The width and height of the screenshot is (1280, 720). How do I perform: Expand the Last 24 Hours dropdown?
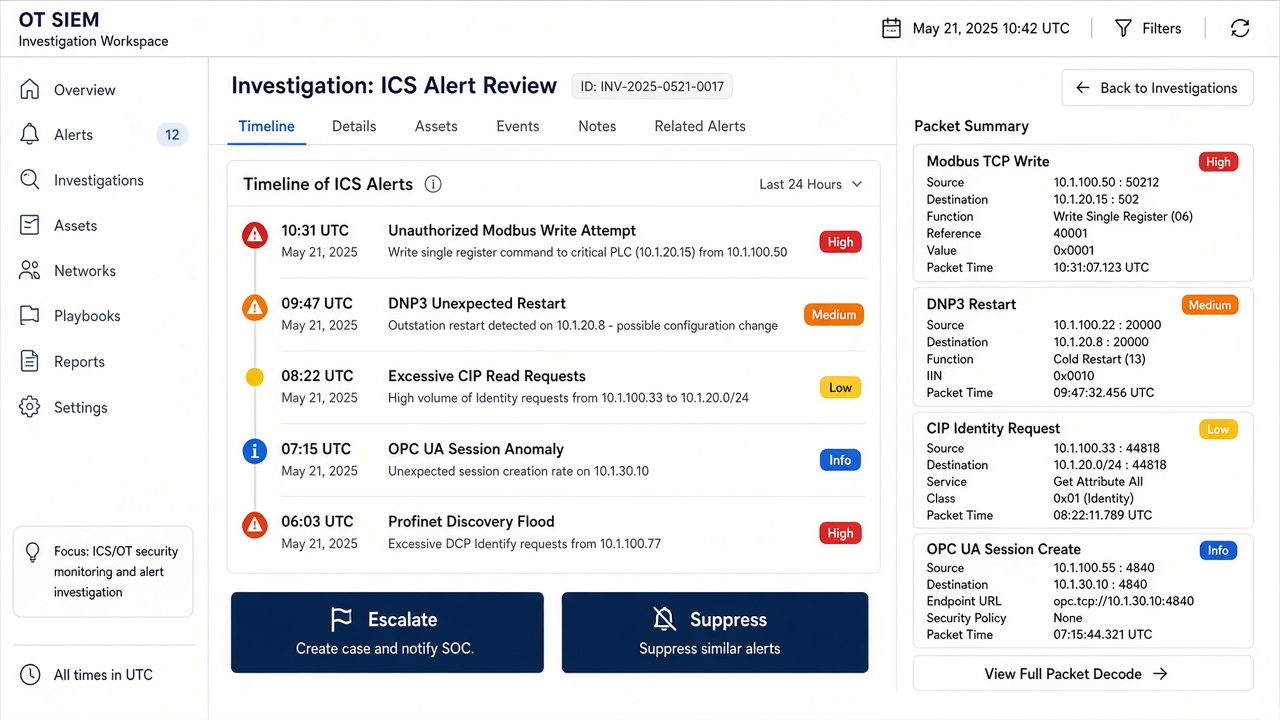[x=810, y=184]
